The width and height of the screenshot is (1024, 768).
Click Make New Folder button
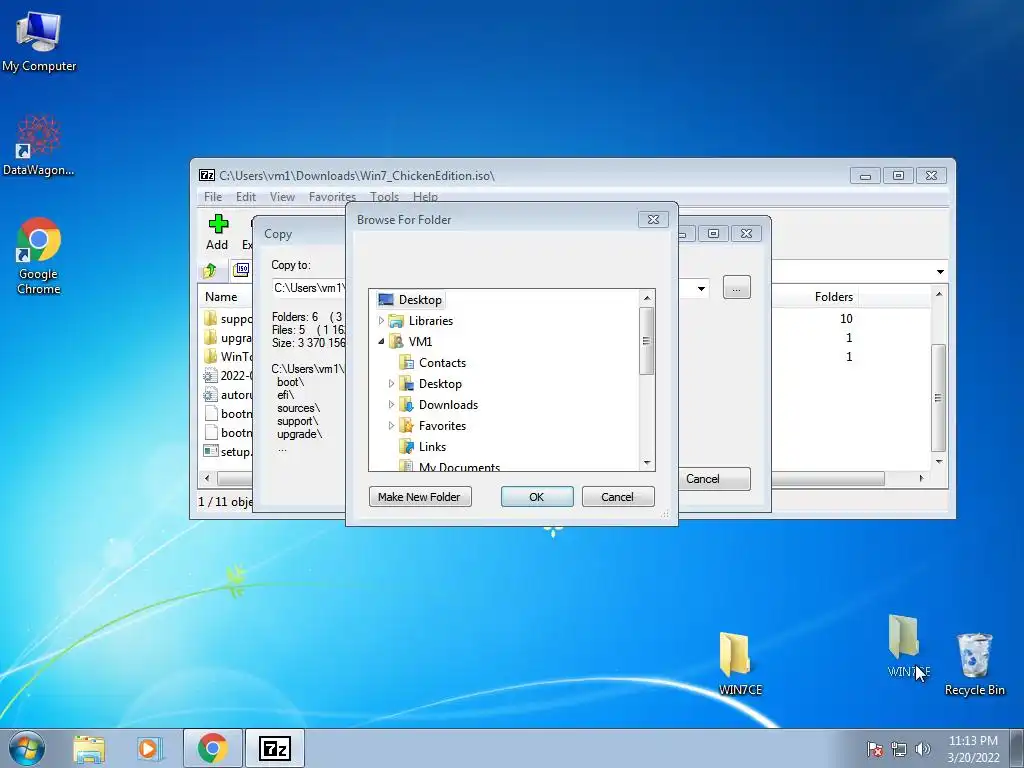(420, 496)
